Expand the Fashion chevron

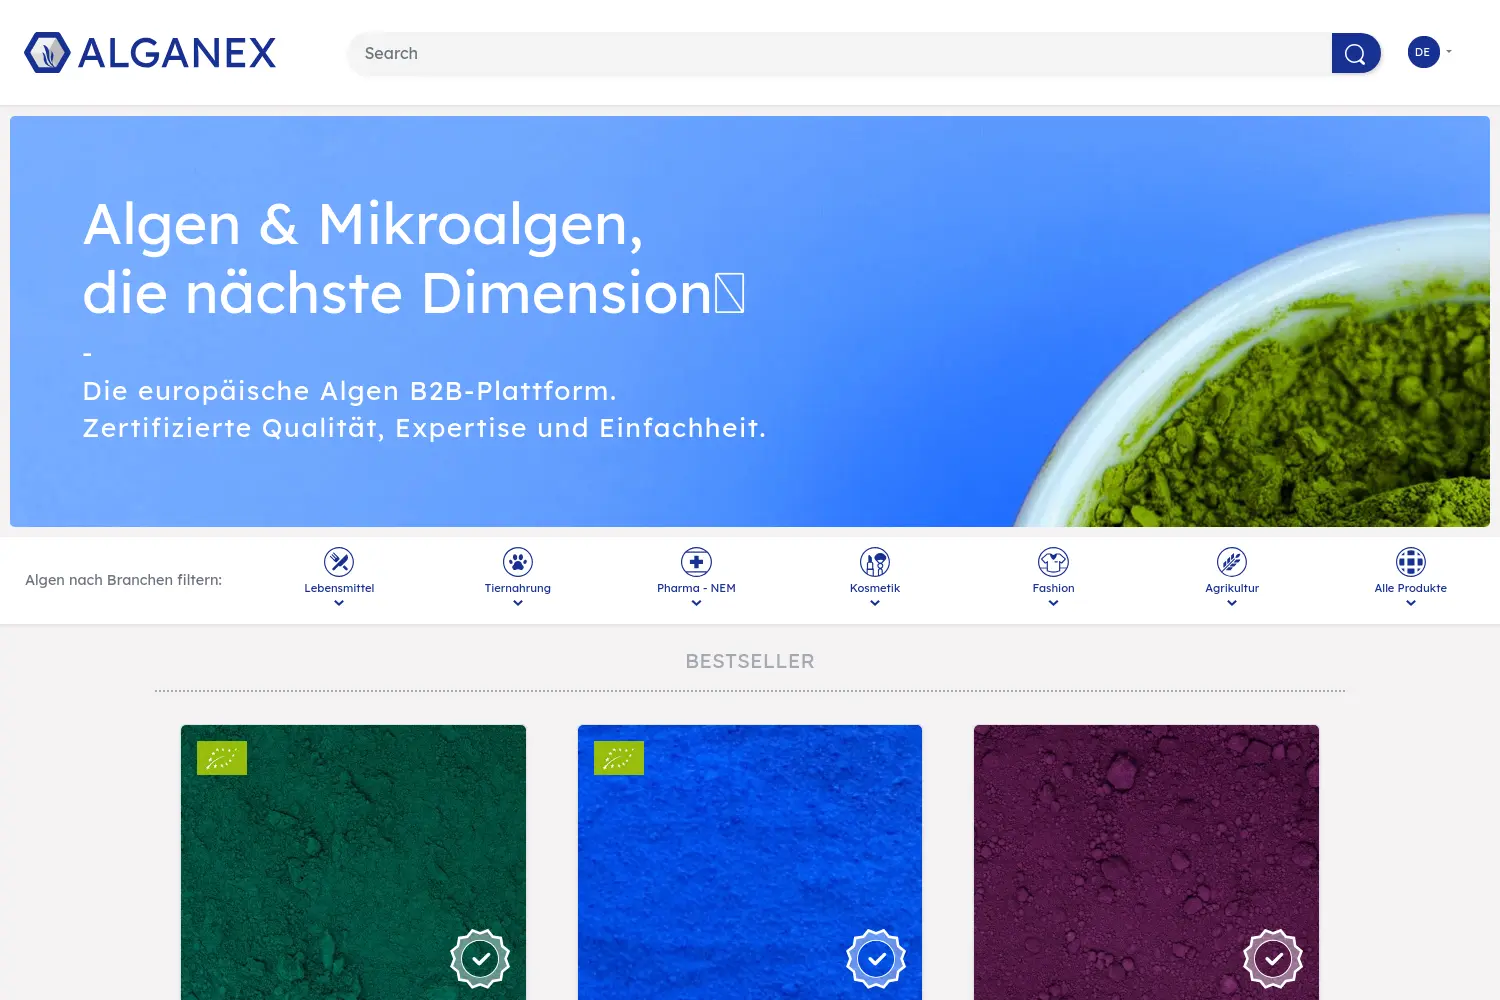[x=1053, y=603]
